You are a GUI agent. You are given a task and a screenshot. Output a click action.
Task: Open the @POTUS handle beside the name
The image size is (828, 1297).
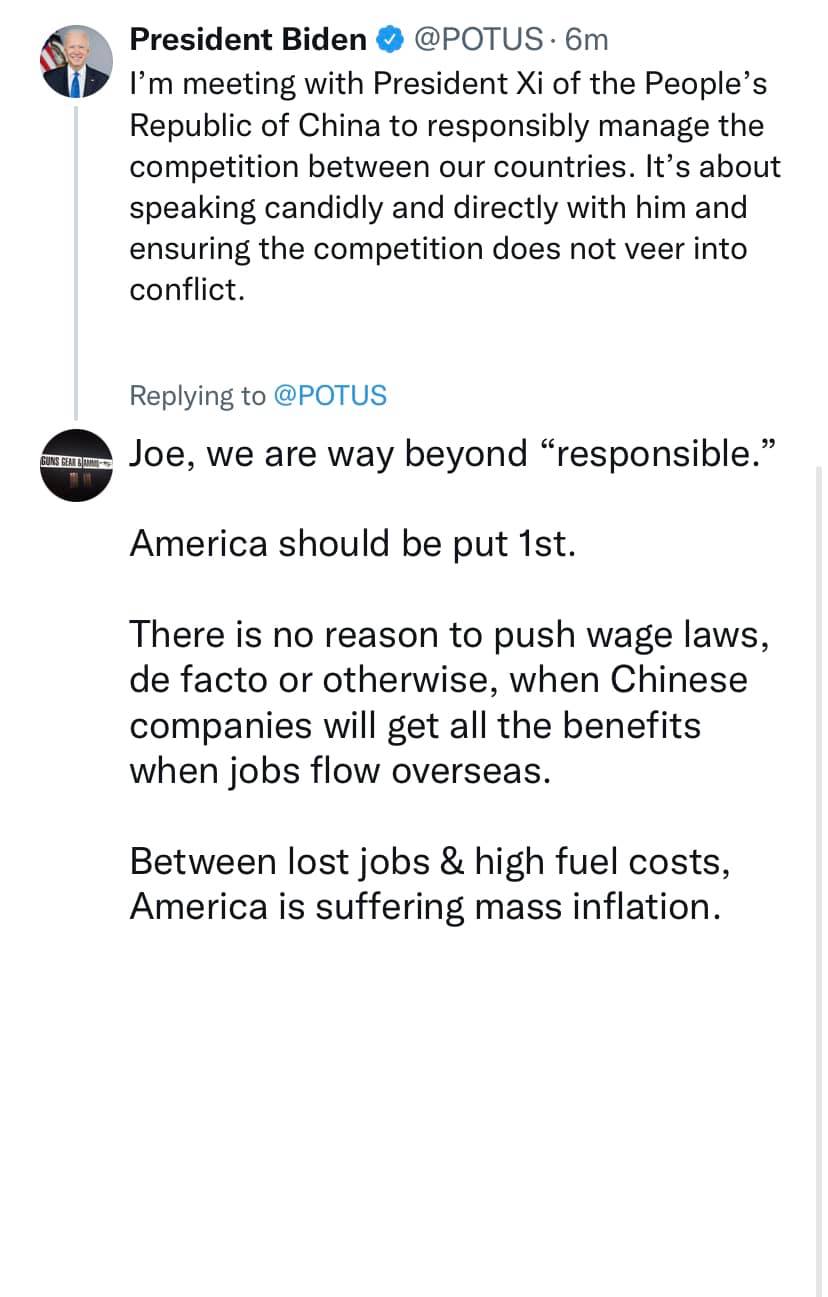pos(478,40)
